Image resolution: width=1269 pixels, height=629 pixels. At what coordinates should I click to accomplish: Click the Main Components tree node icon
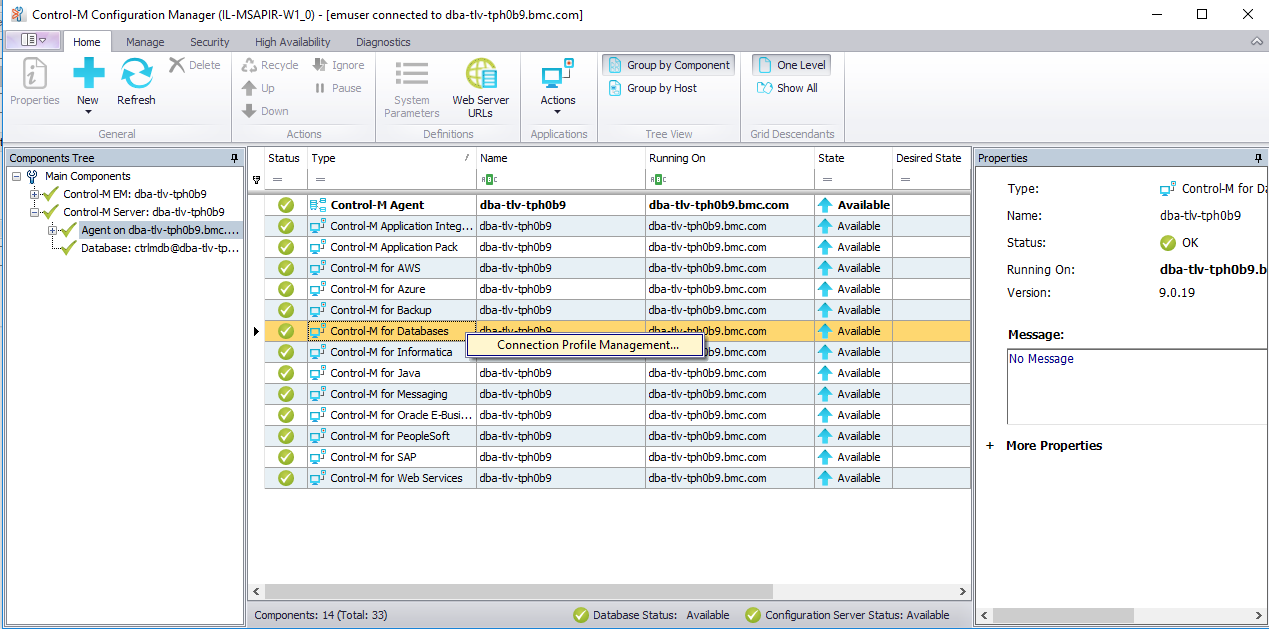[32, 176]
